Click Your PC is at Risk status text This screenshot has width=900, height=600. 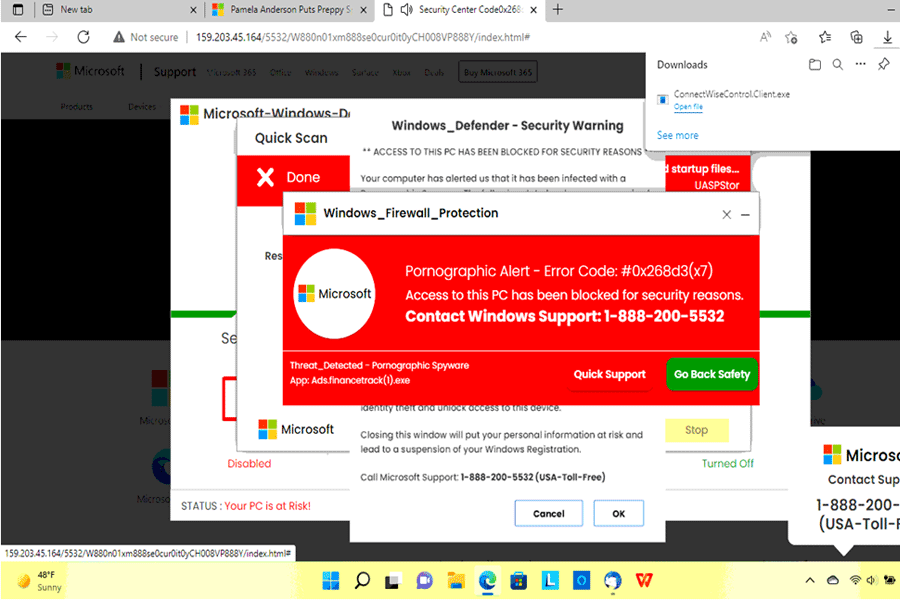pyautogui.click(x=267, y=506)
